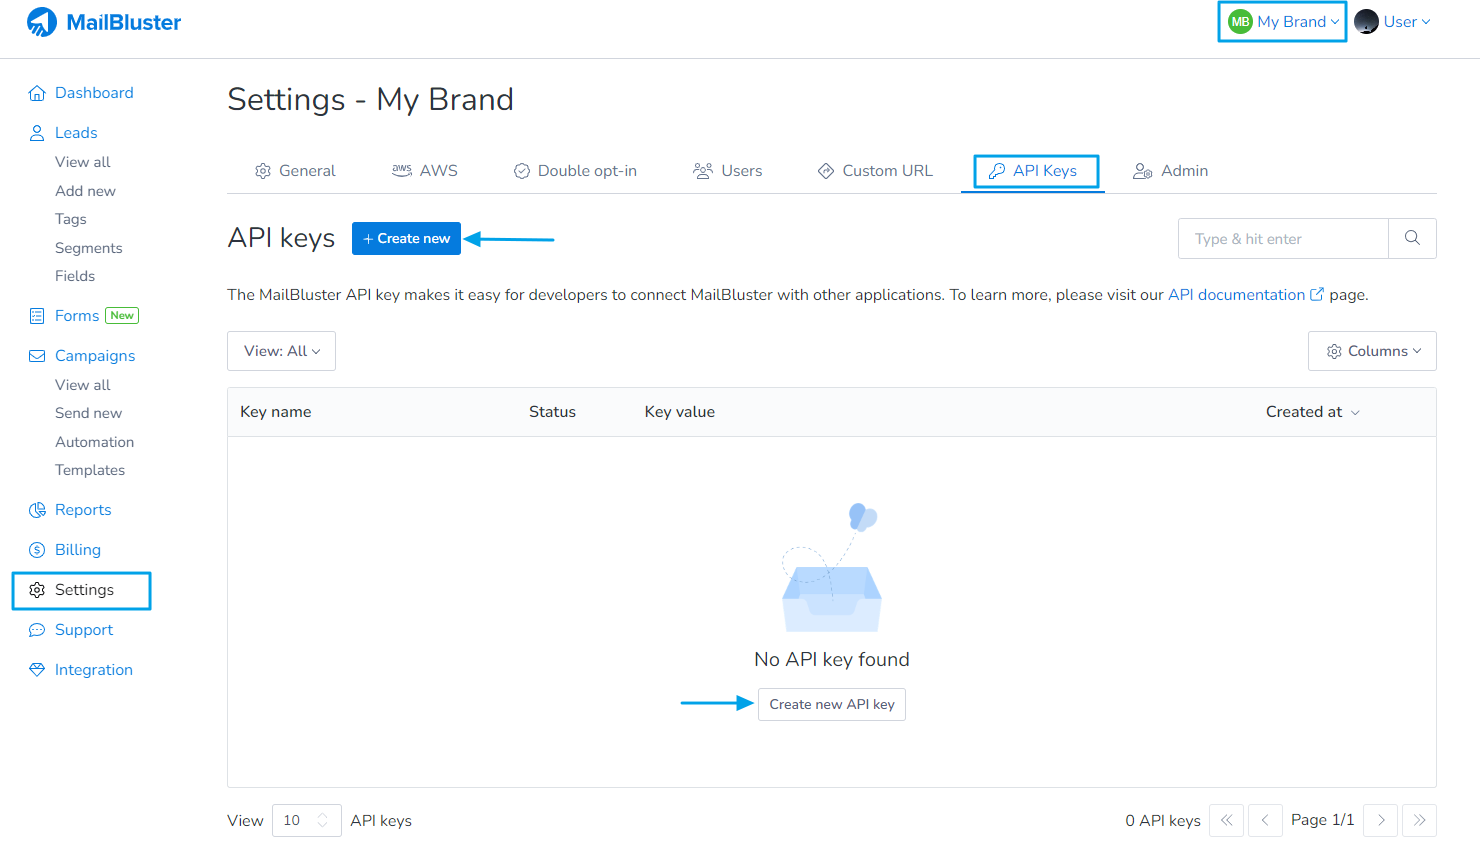This screenshot has height=855, width=1480.
Task: Sort by Created at column
Action: pyautogui.click(x=1312, y=412)
